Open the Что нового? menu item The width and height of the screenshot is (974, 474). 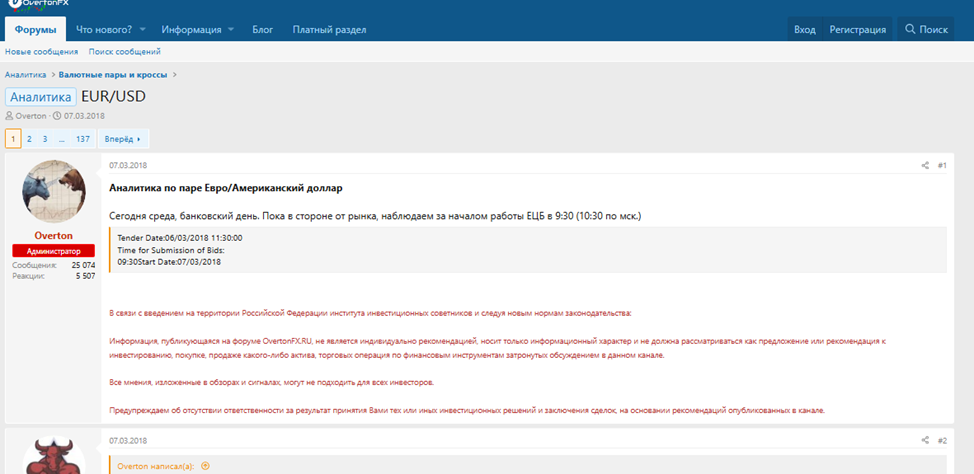point(104,29)
